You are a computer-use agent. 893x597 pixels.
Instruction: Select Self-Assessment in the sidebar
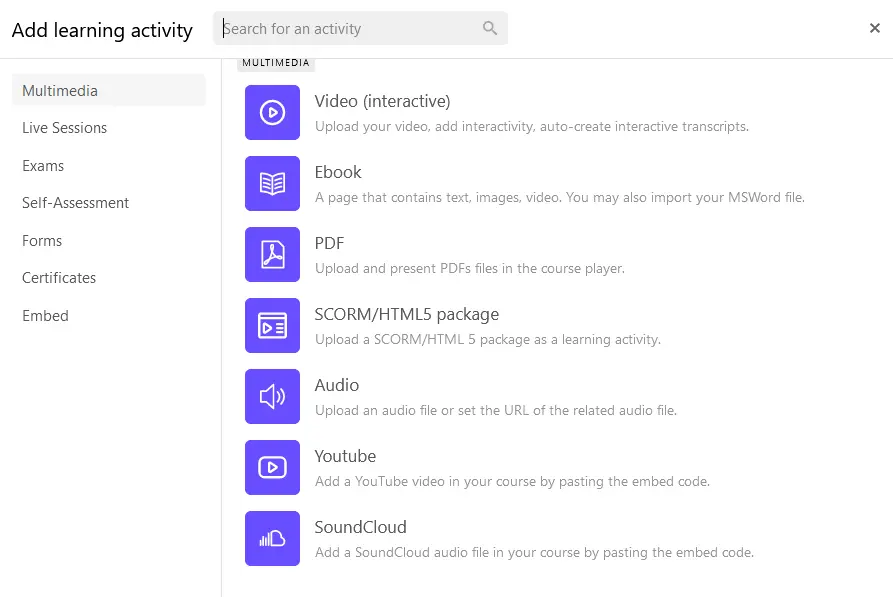click(x=75, y=203)
